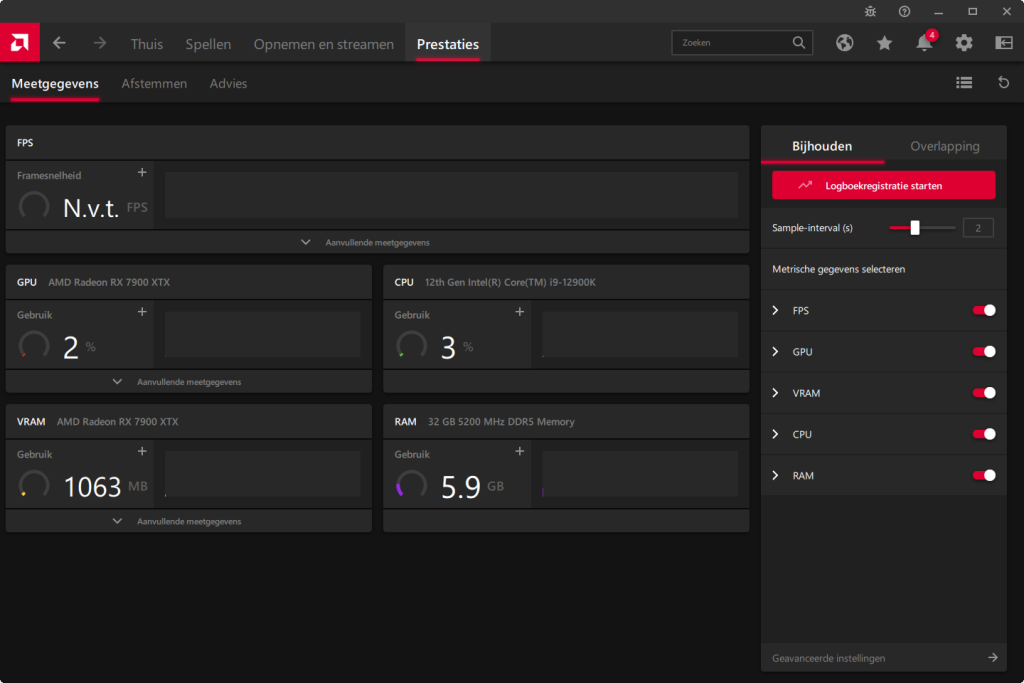Switch to list view layout icon

964,83
